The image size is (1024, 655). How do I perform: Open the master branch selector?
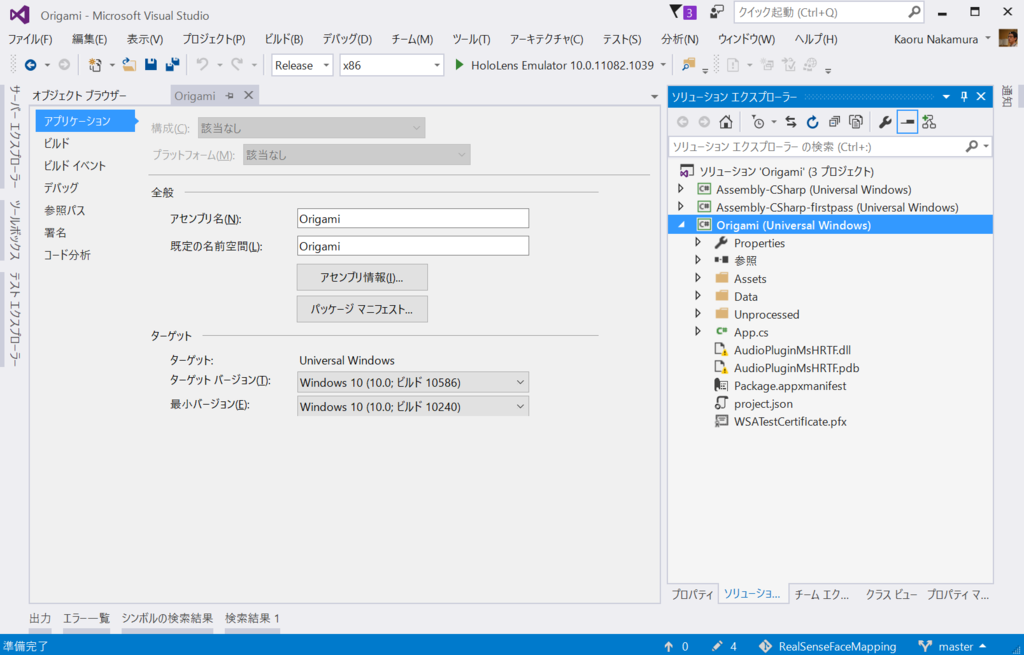coord(953,646)
